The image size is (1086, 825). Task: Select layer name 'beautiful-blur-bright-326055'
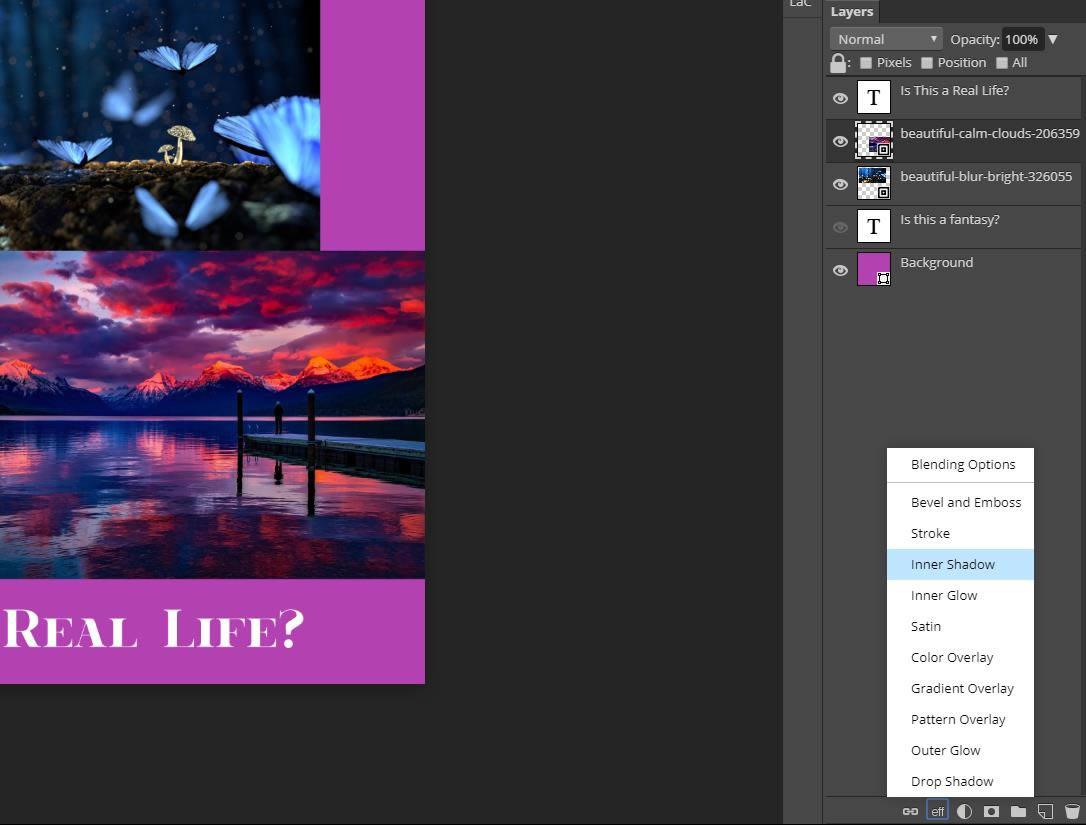tap(986, 177)
